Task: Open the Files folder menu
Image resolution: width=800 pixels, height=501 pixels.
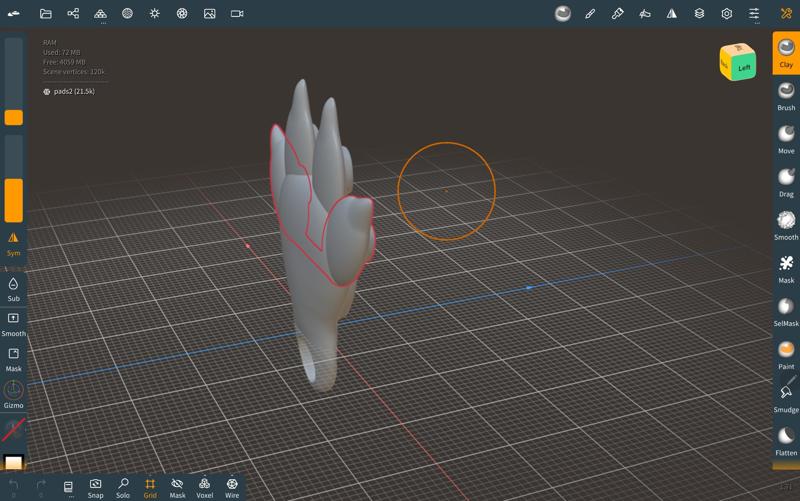Action: point(46,14)
